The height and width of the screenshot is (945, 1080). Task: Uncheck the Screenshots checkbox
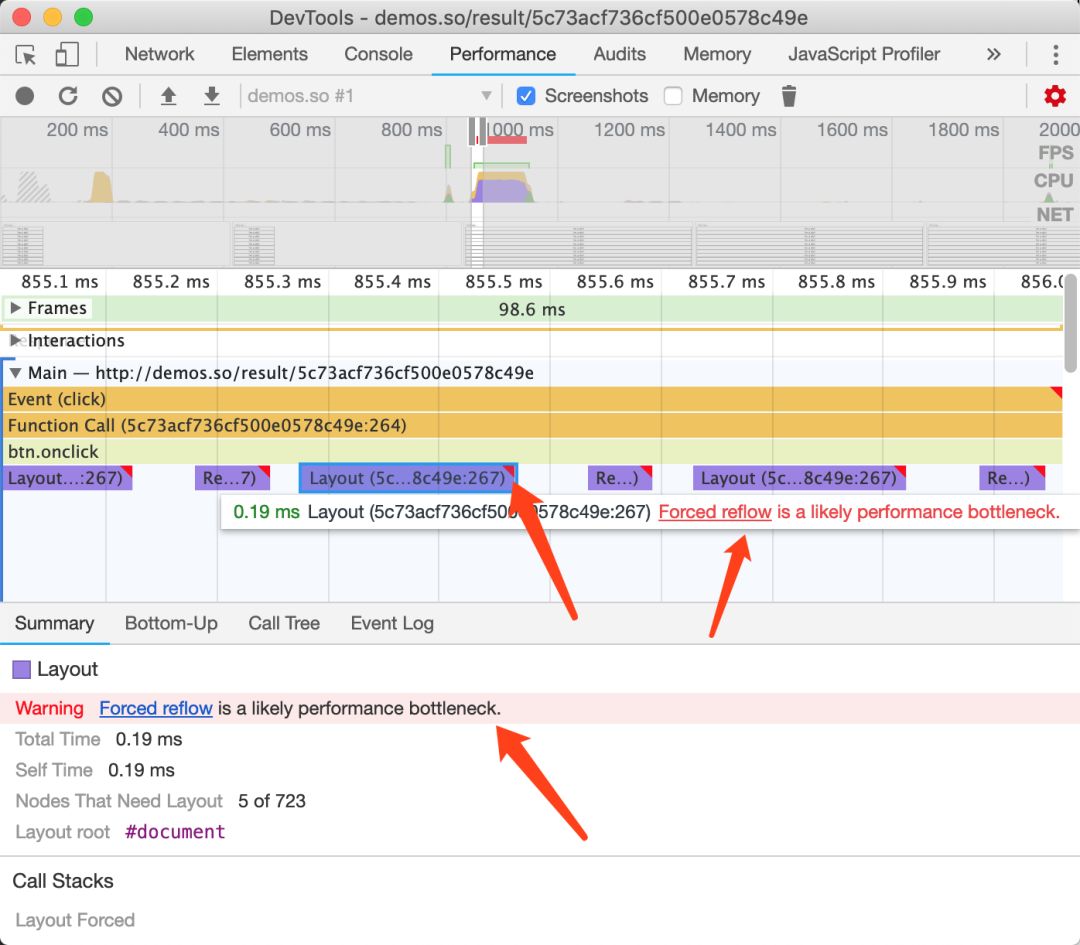point(526,96)
